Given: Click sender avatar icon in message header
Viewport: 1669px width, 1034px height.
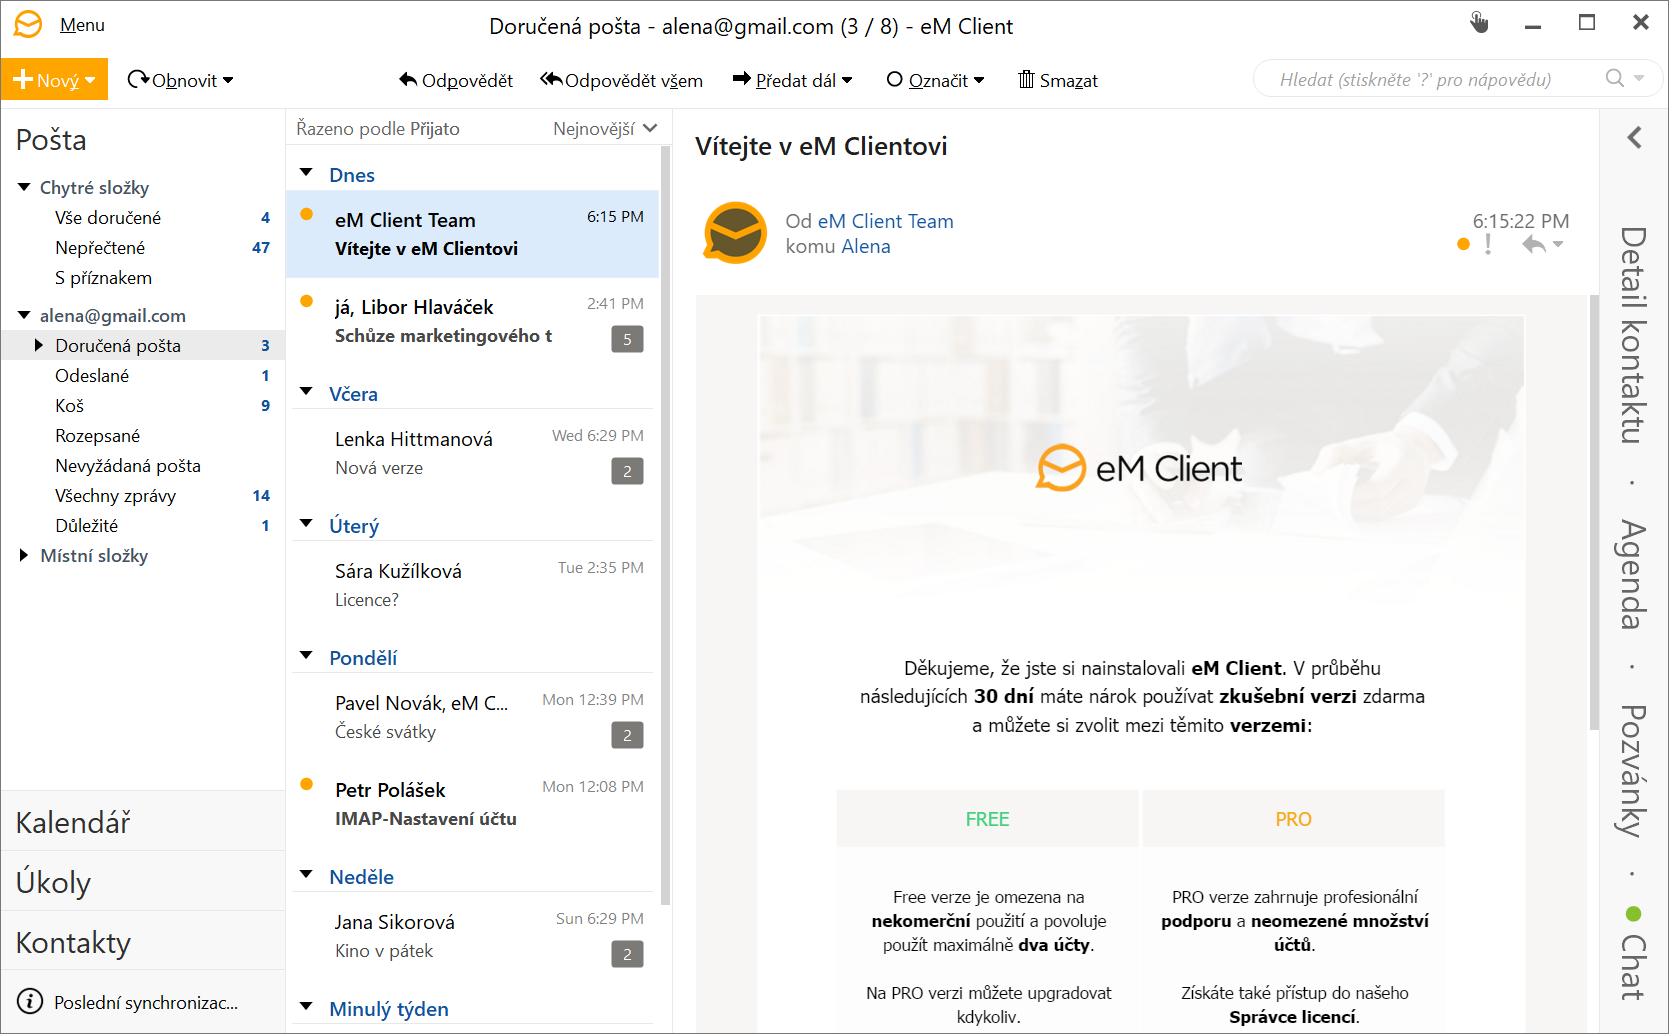Looking at the screenshot, I should [x=735, y=232].
